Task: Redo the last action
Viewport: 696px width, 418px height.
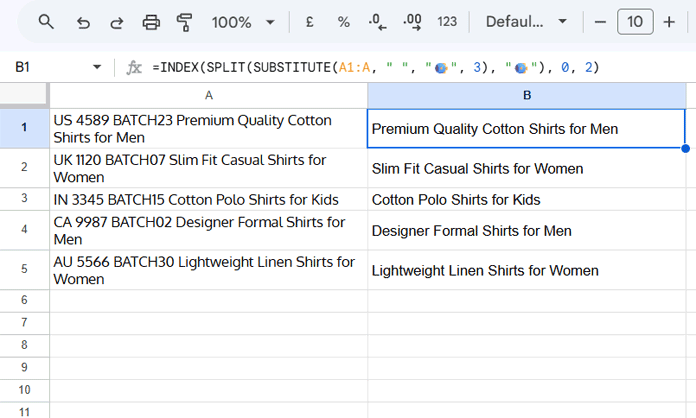Action: pyautogui.click(x=117, y=22)
